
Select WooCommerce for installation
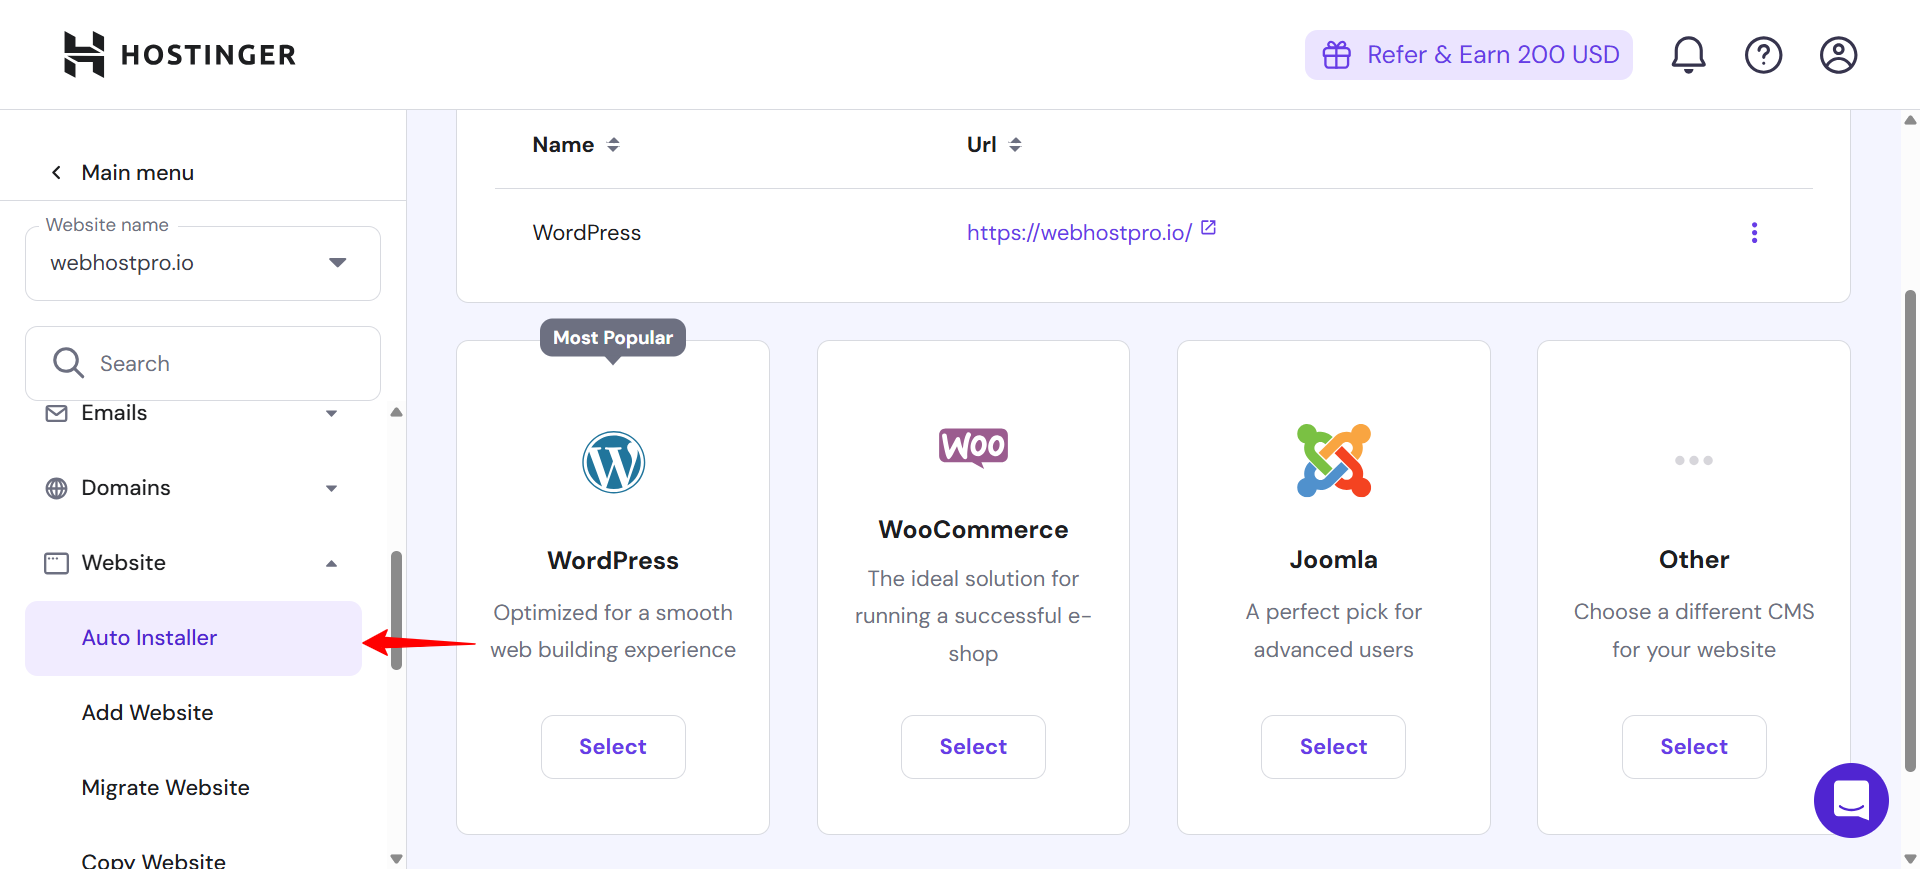[x=973, y=747]
